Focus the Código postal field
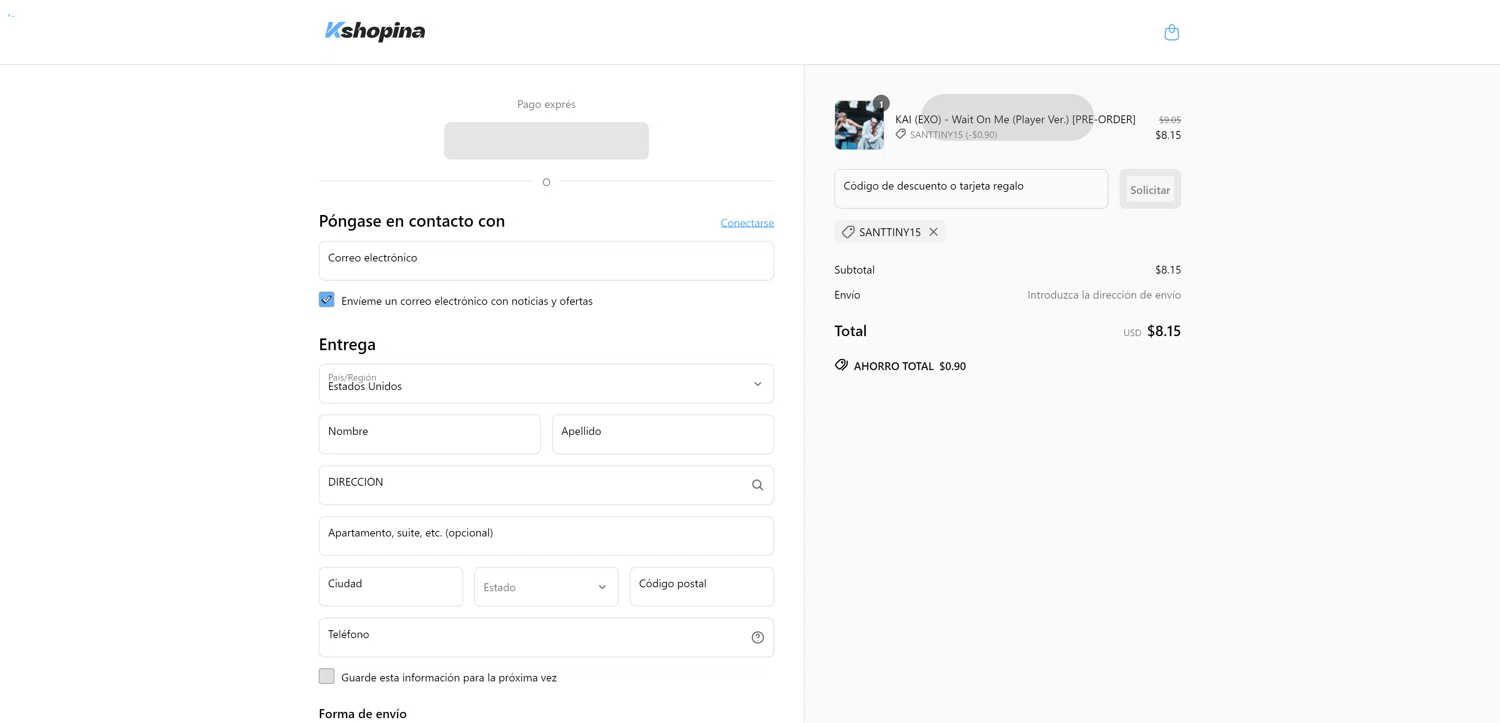Screen dimensions: 1500x723 [702, 587]
